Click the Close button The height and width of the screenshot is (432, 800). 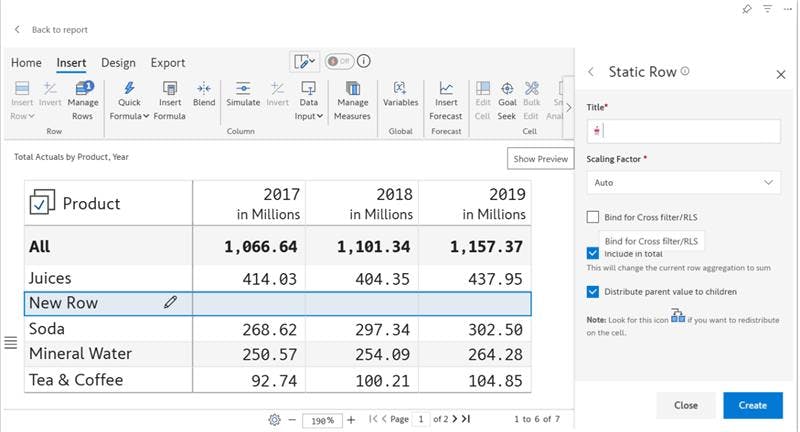[685, 405]
